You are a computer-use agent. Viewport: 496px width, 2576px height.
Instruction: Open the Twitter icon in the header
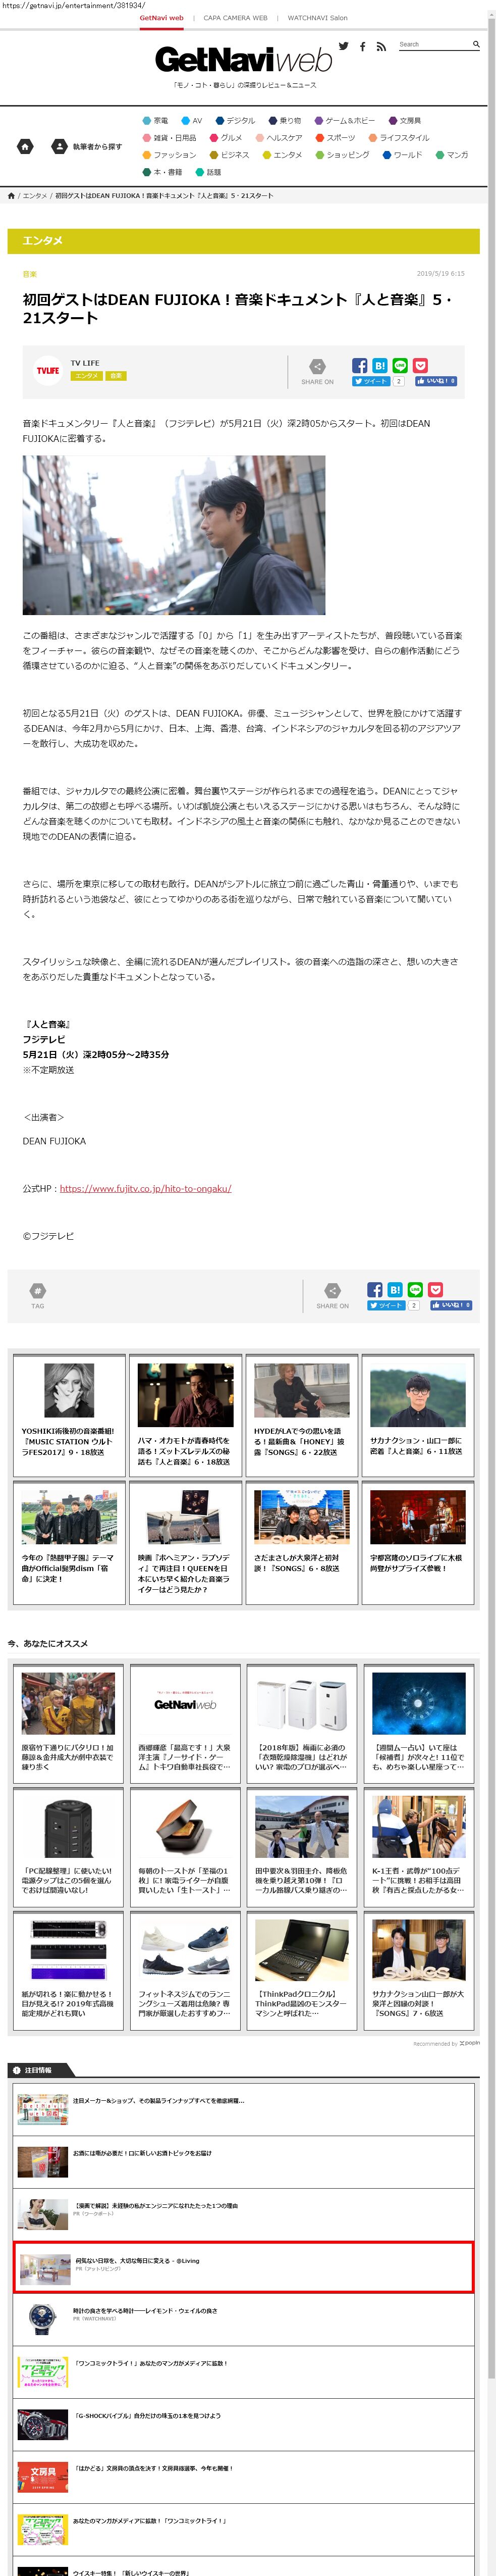(x=344, y=46)
